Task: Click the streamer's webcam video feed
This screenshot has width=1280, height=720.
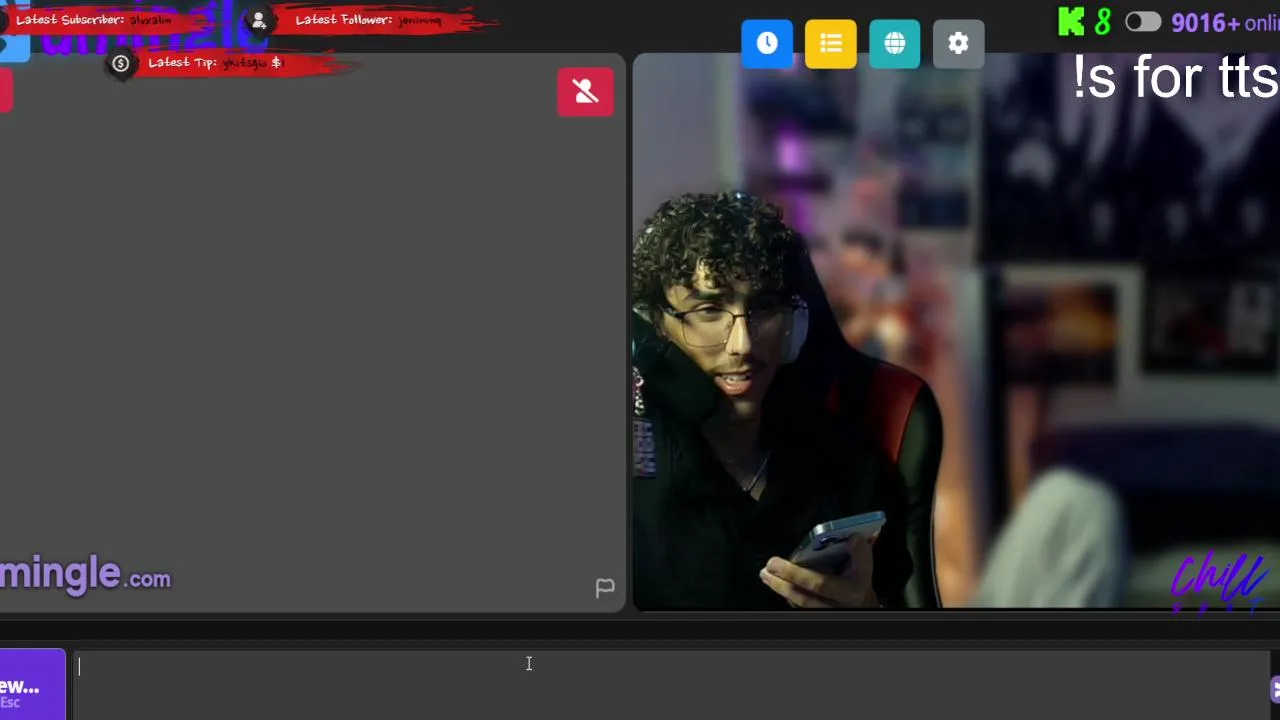Action: pyautogui.click(x=956, y=332)
